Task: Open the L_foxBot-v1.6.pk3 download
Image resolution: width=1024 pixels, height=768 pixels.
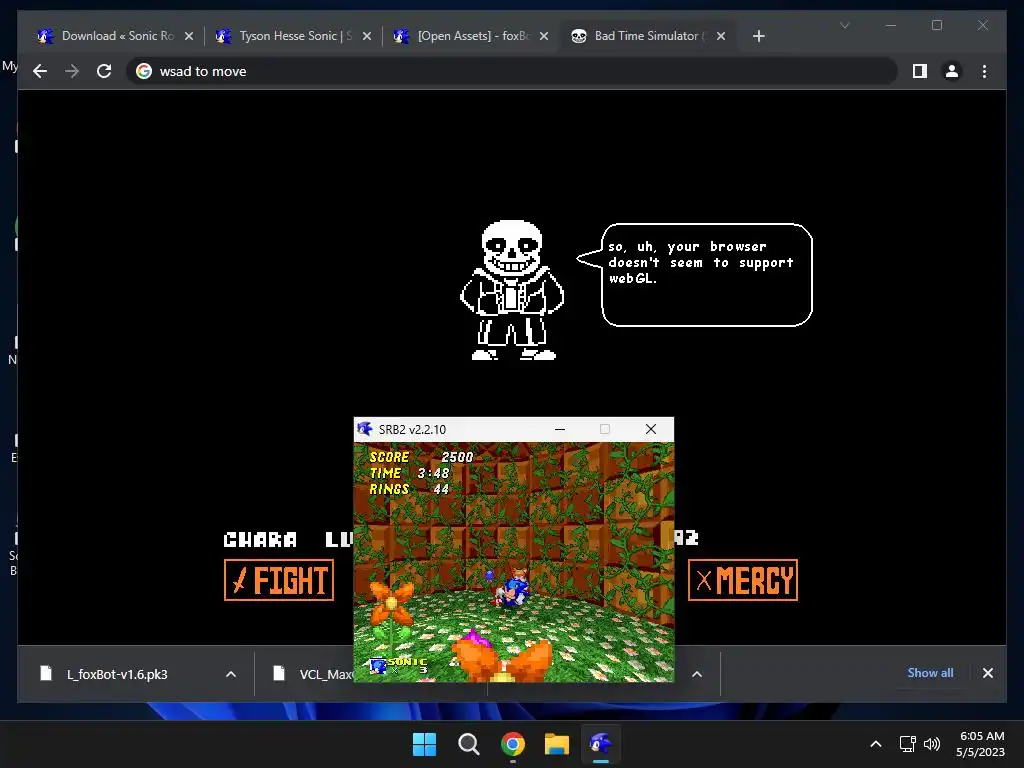Action: [118, 674]
